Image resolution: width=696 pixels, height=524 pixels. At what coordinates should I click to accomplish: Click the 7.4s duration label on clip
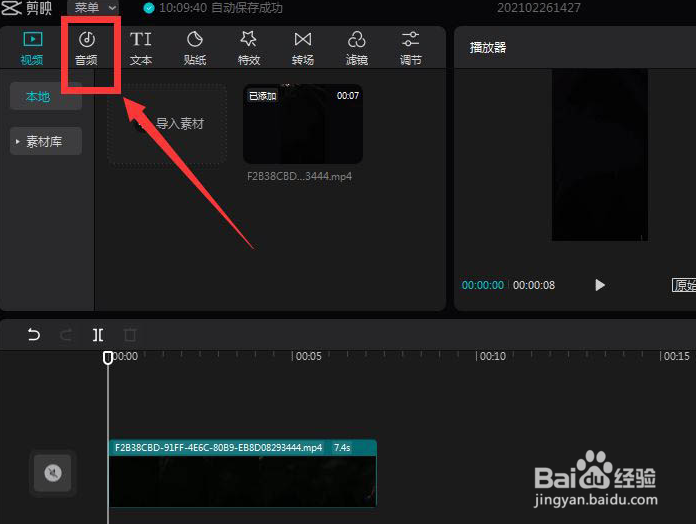click(x=342, y=448)
